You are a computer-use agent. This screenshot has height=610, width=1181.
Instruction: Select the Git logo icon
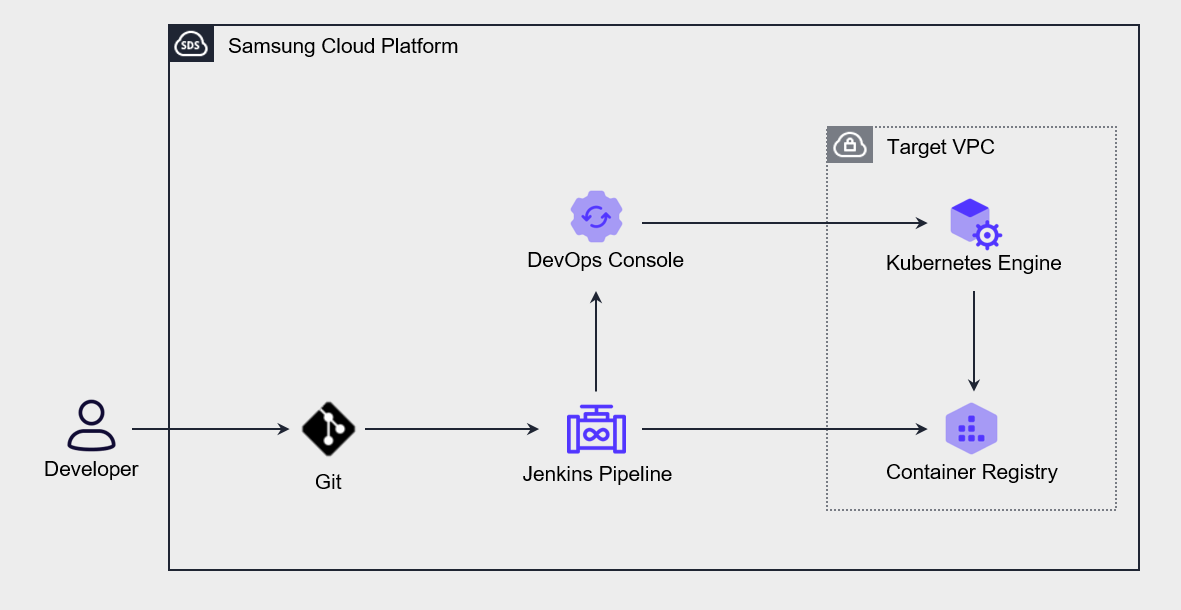[x=328, y=429]
